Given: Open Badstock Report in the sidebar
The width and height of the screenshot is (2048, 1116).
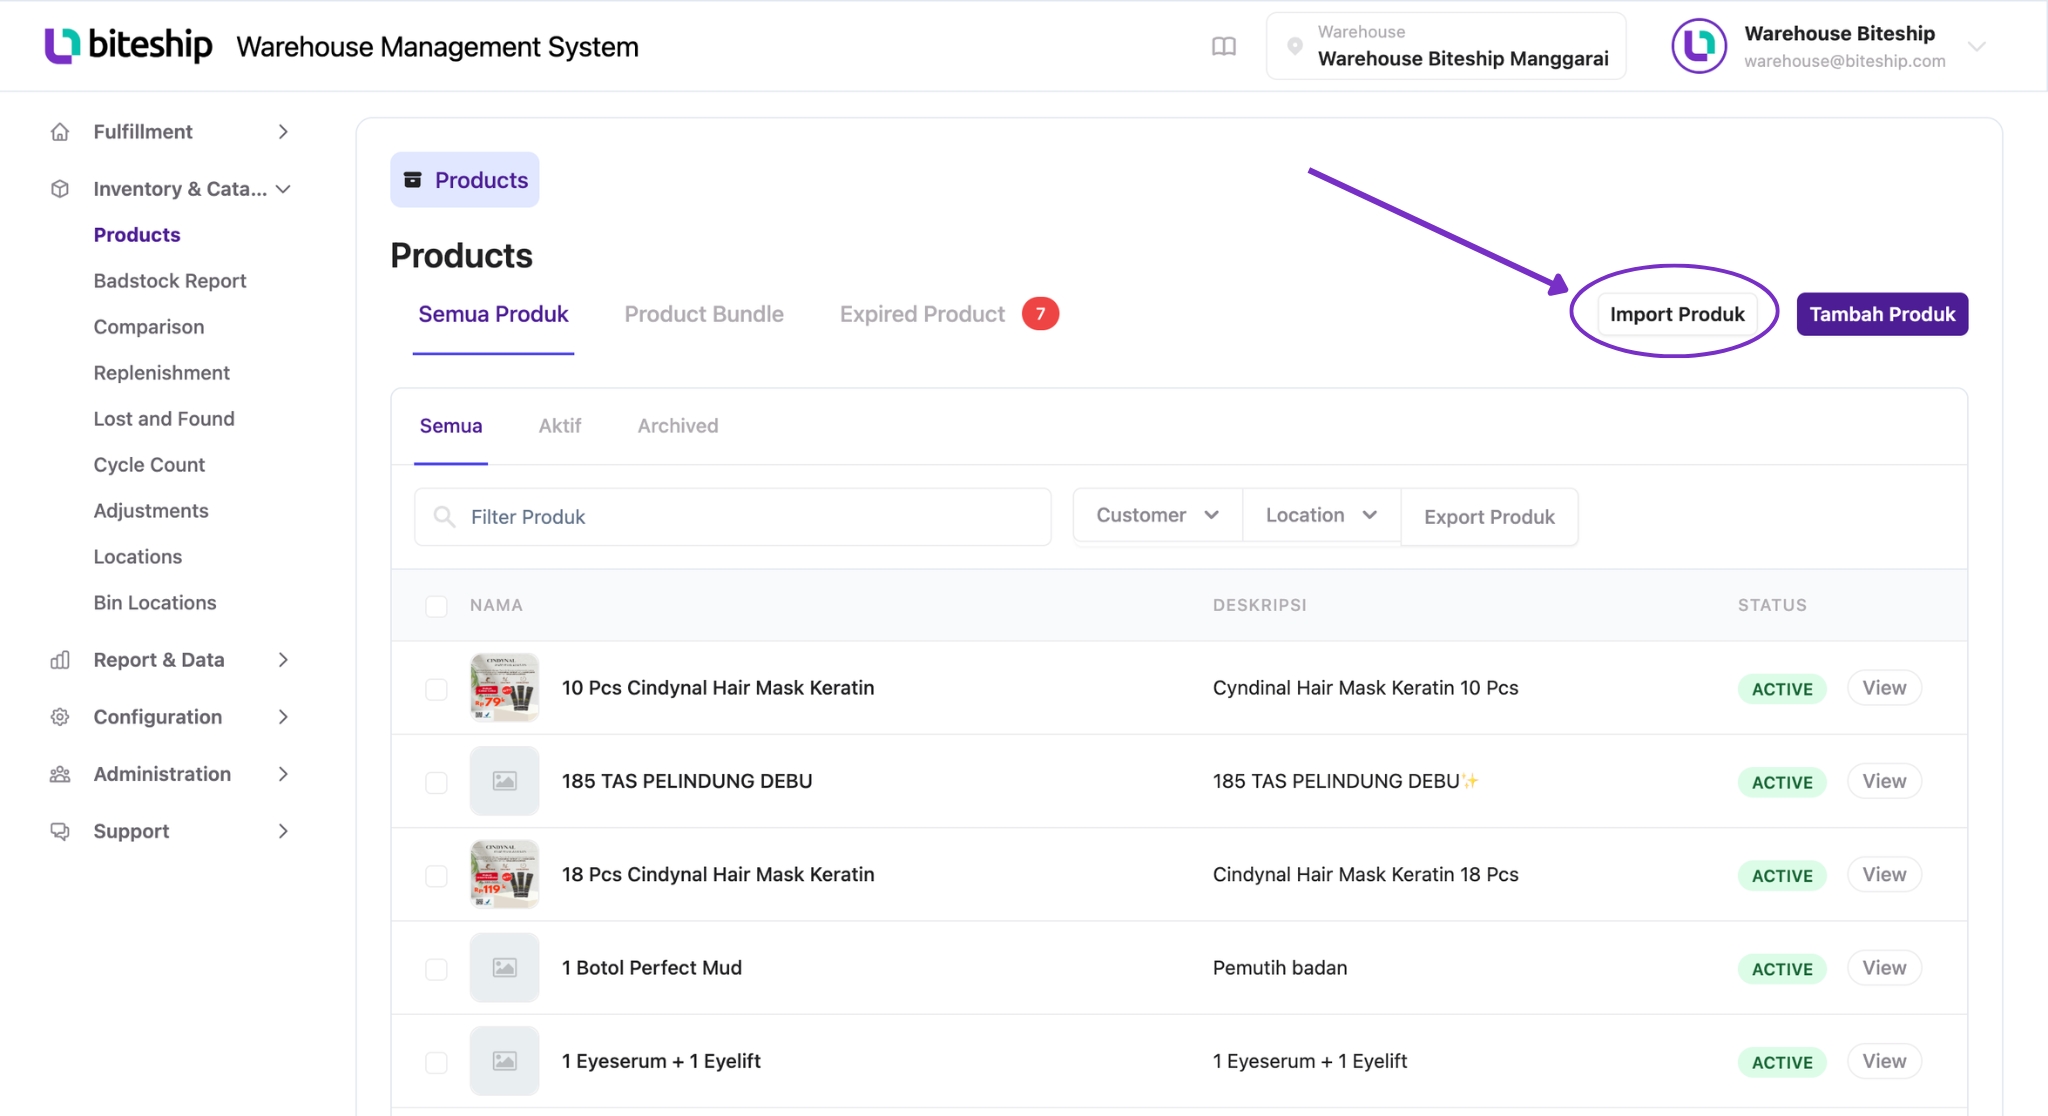Looking at the screenshot, I should pyautogui.click(x=170, y=281).
